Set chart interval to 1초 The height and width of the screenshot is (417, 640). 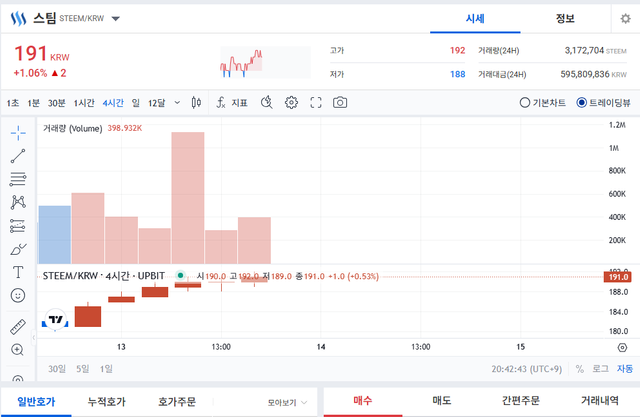click(x=13, y=103)
